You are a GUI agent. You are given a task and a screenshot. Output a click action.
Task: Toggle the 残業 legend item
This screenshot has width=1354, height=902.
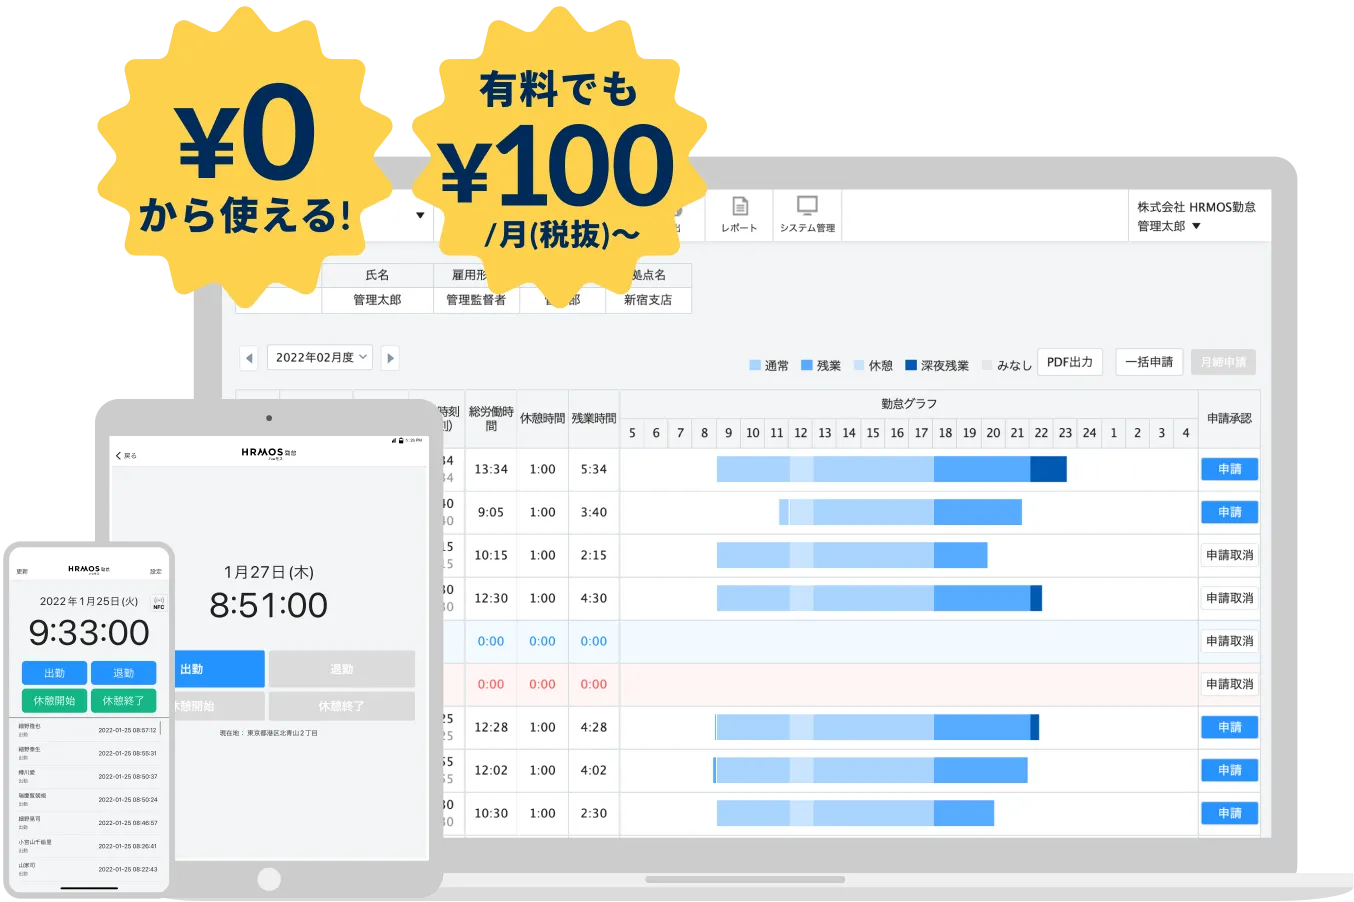(822, 364)
